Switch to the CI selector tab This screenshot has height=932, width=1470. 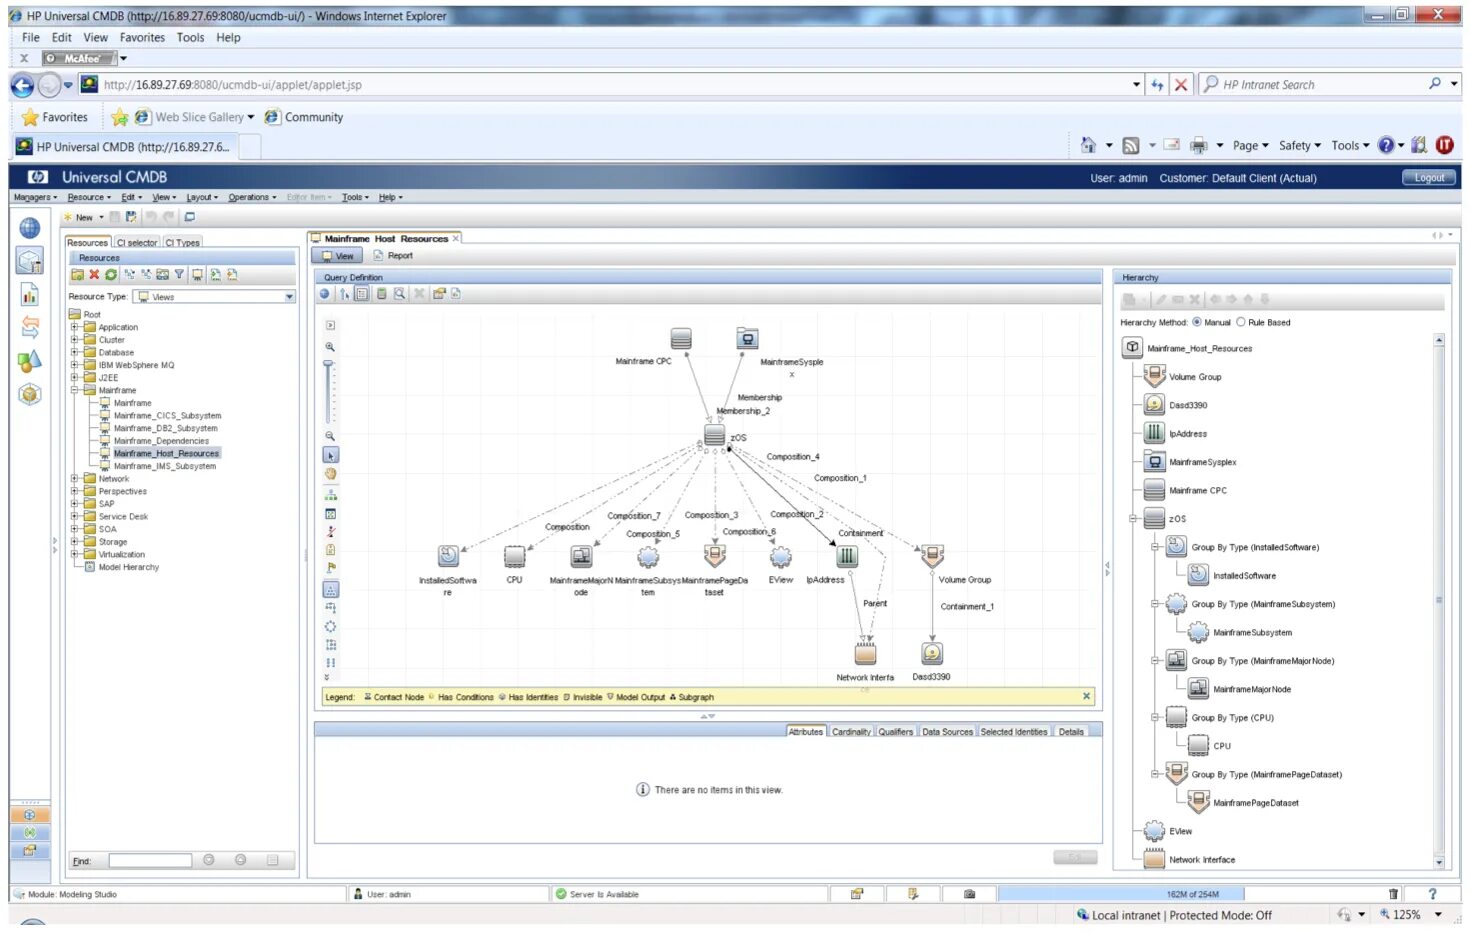(x=137, y=242)
